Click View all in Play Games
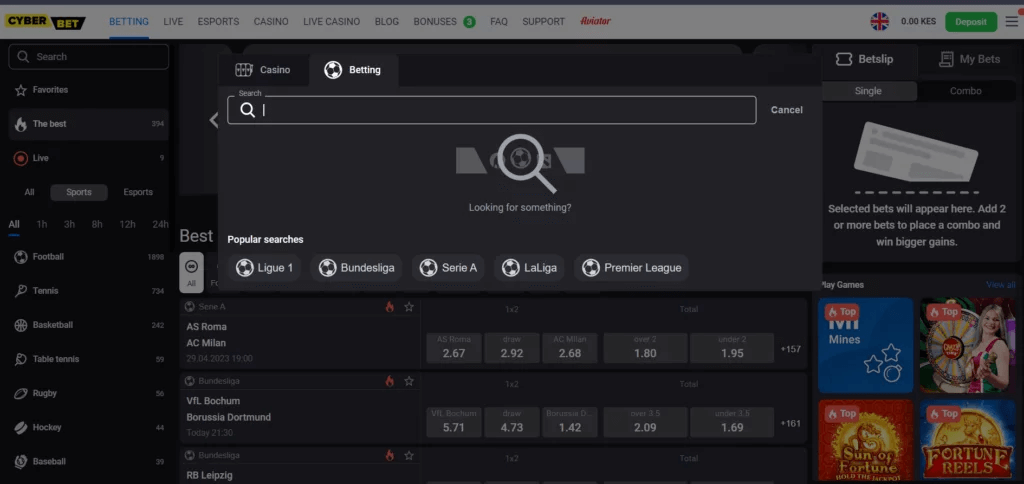 click(x=1000, y=285)
